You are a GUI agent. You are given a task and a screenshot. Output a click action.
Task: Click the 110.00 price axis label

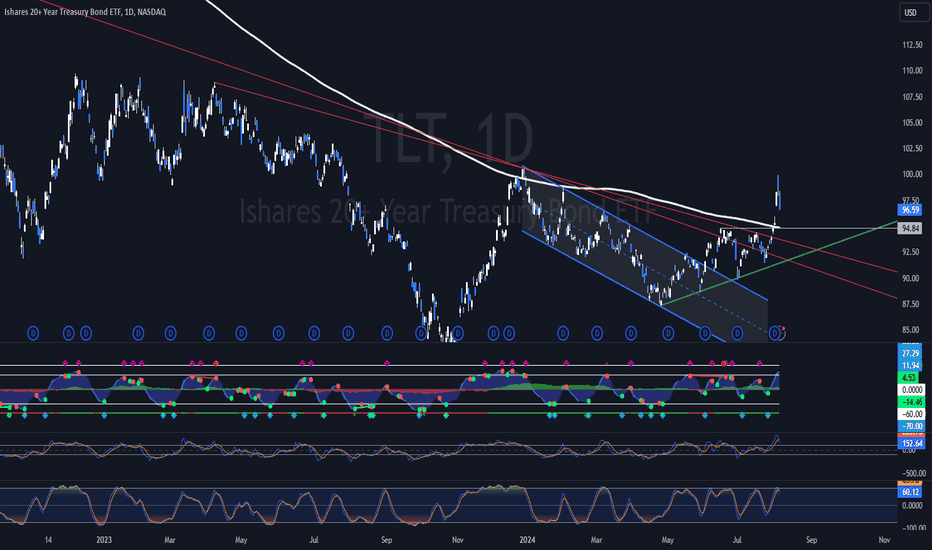pos(912,71)
